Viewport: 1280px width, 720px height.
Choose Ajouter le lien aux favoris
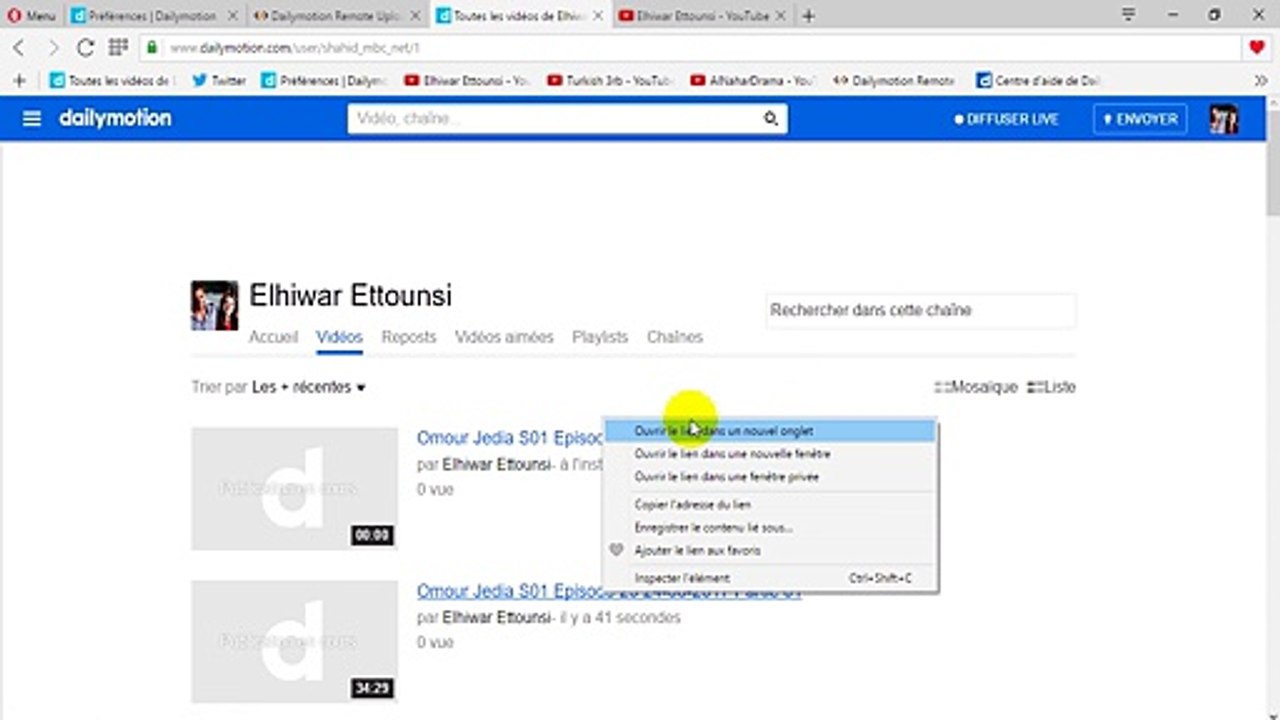tap(770, 551)
